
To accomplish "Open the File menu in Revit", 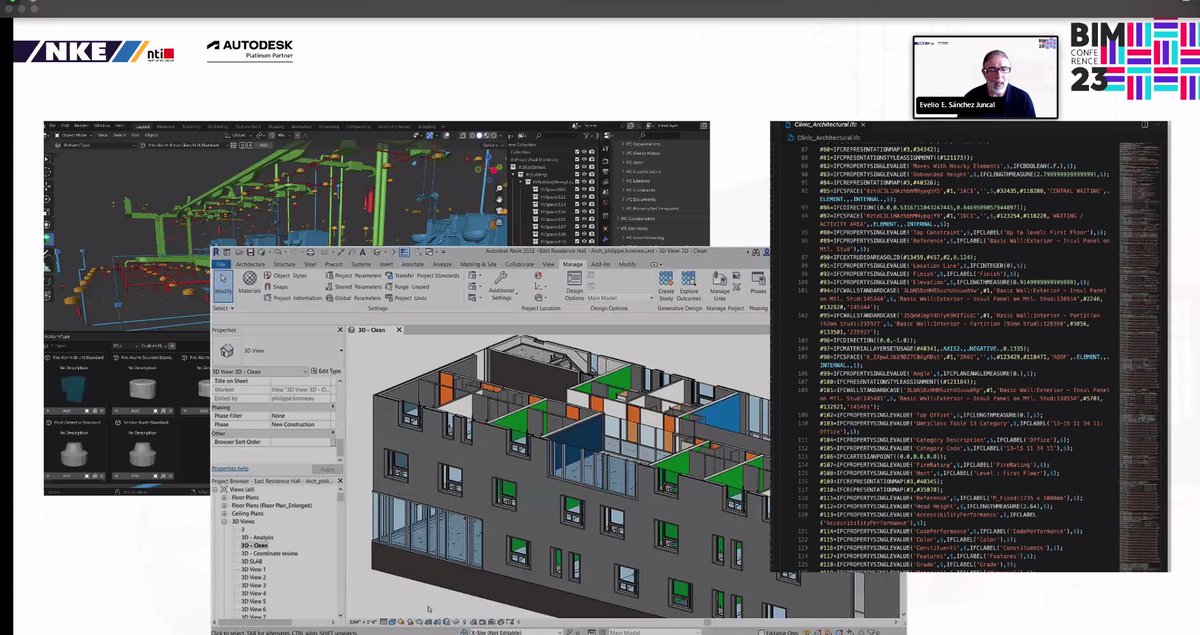I will point(220,264).
